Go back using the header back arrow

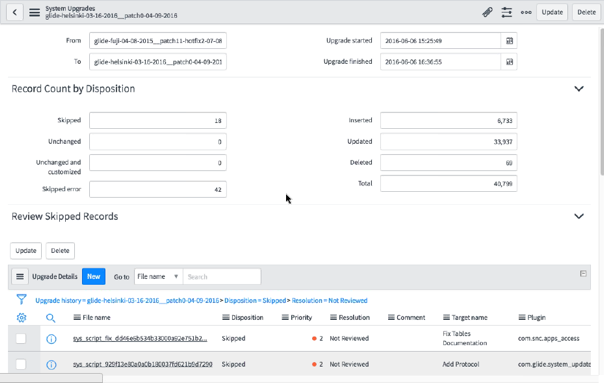pyautogui.click(x=15, y=12)
